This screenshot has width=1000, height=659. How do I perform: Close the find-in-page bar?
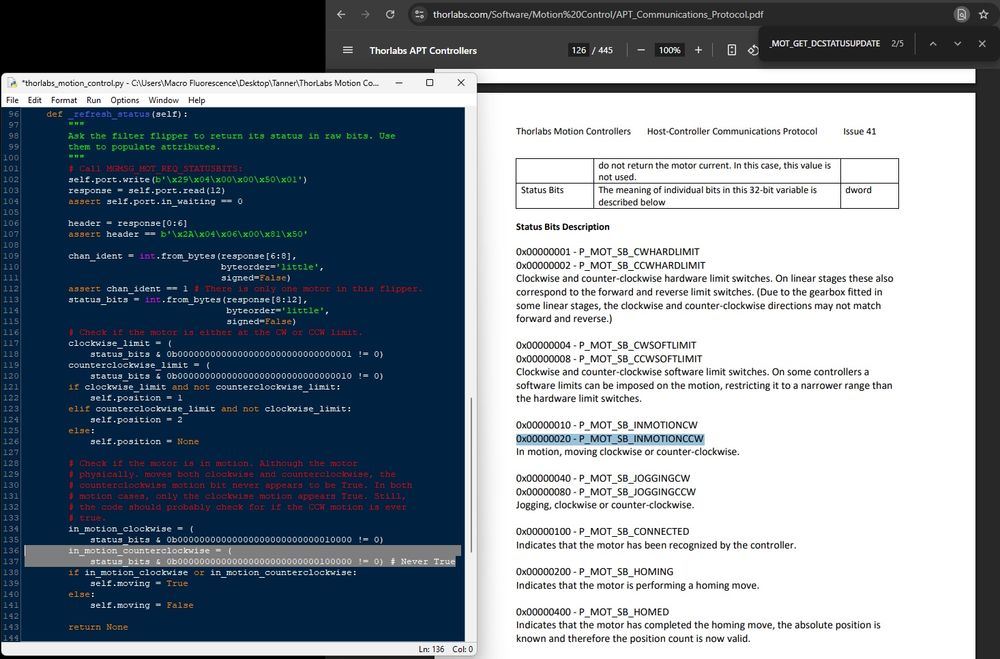coord(983,44)
